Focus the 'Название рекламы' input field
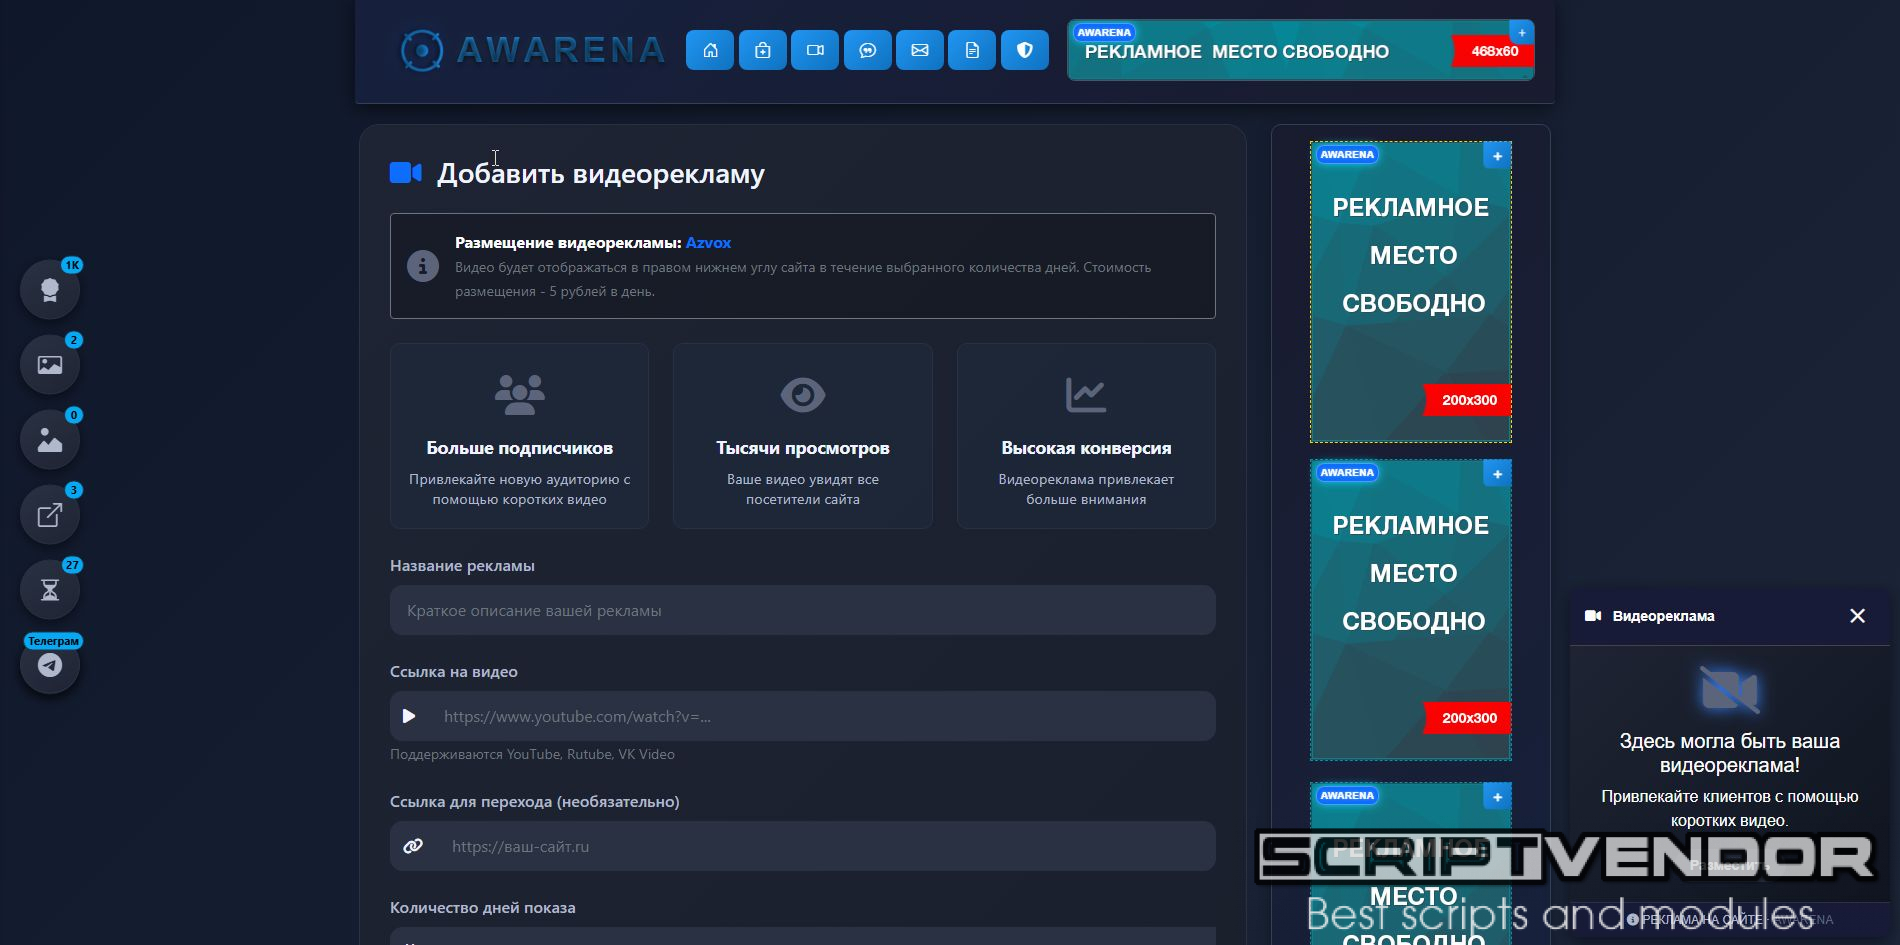The width and height of the screenshot is (1900, 945). tap(802, 610)
